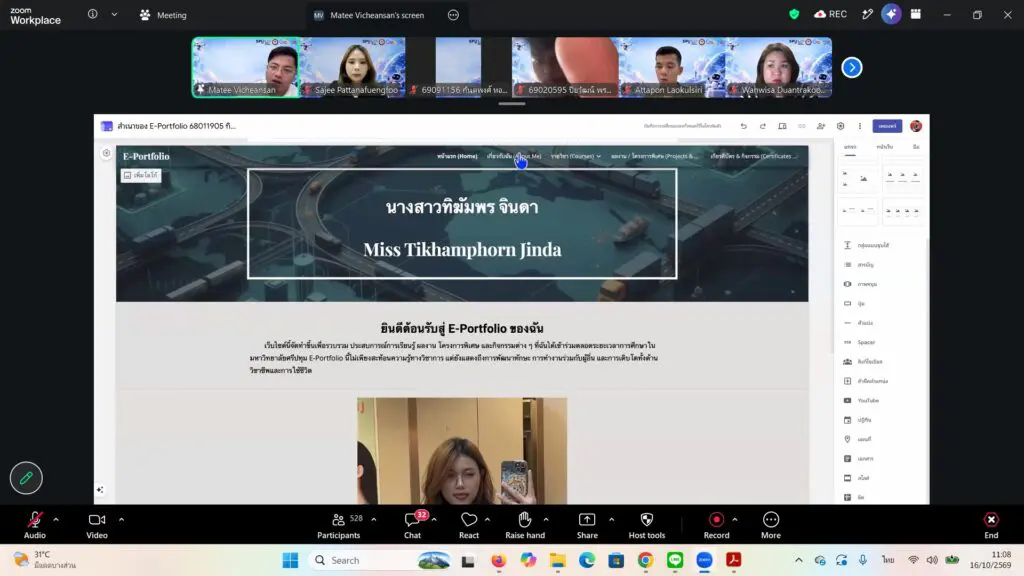
Task: Open Projects page link in site navigation
Action: [654, 156]
